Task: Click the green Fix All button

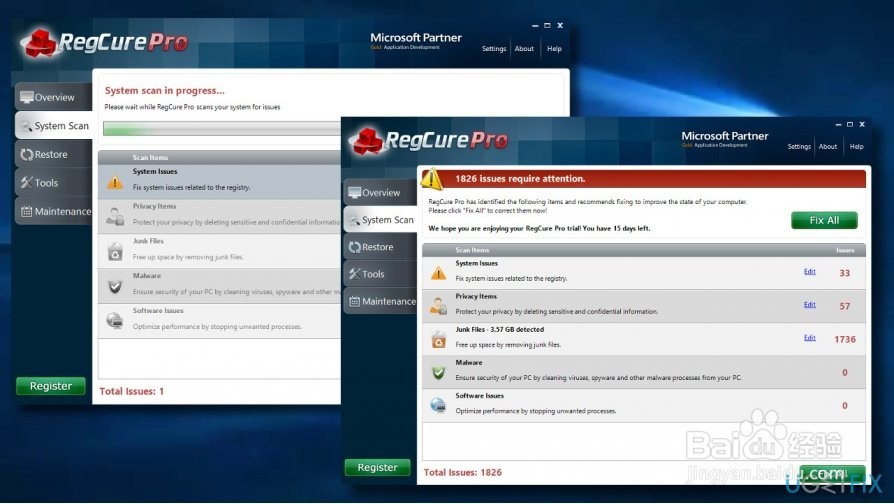Action: pos(824,220)
